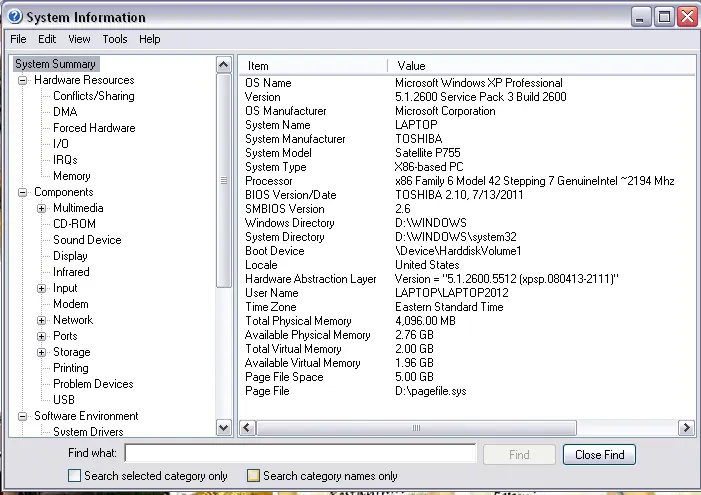Toggle Search selected category only checkbox
Screen dimensions: 701x495
click(x=74, y=475)
